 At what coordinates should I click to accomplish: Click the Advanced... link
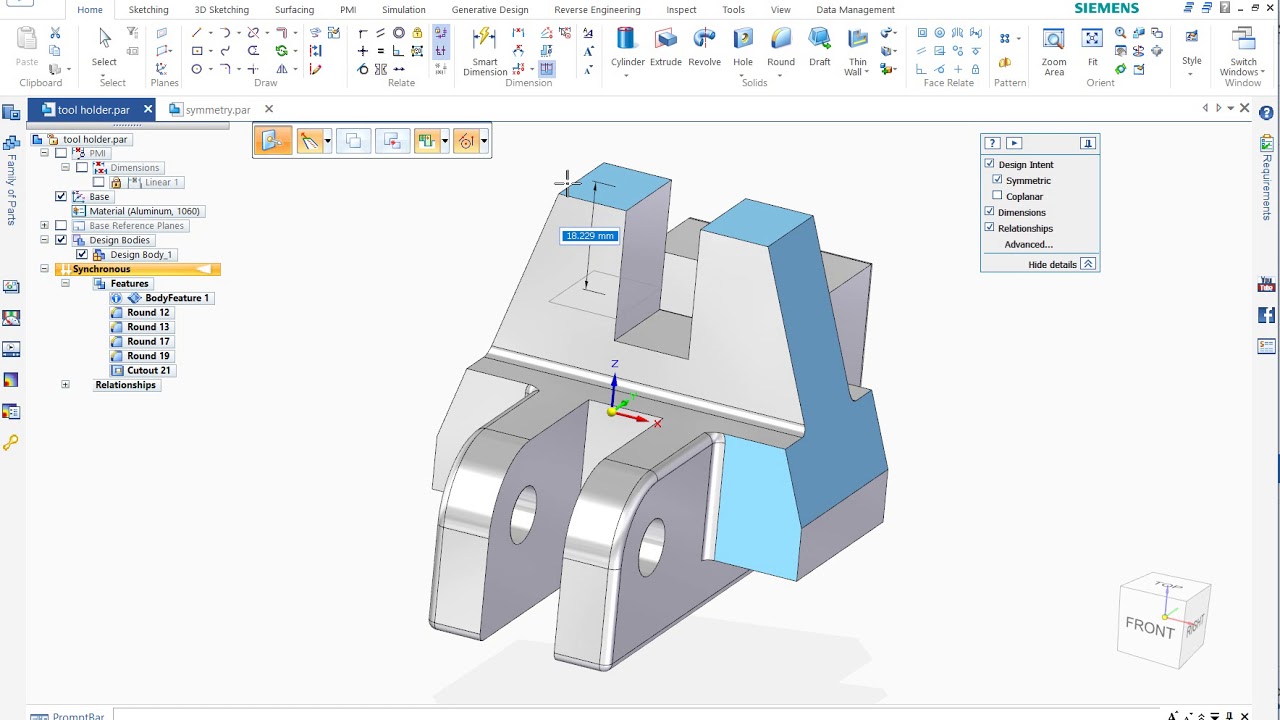coord(1028,244)
